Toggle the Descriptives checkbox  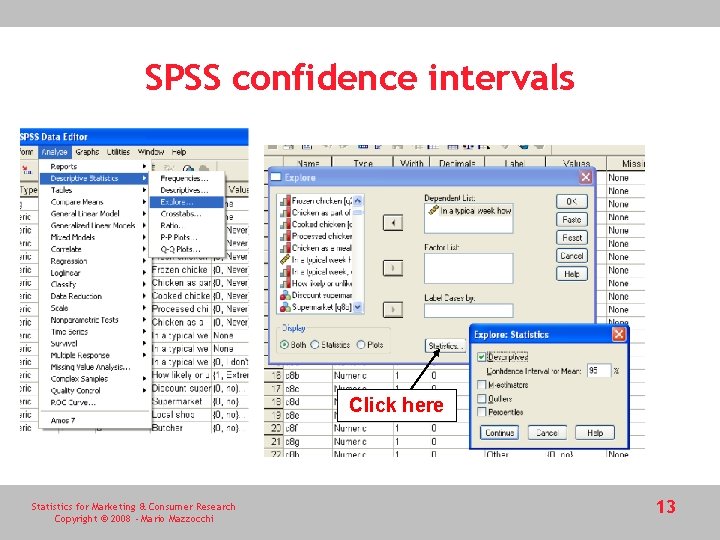click(482, 357)
